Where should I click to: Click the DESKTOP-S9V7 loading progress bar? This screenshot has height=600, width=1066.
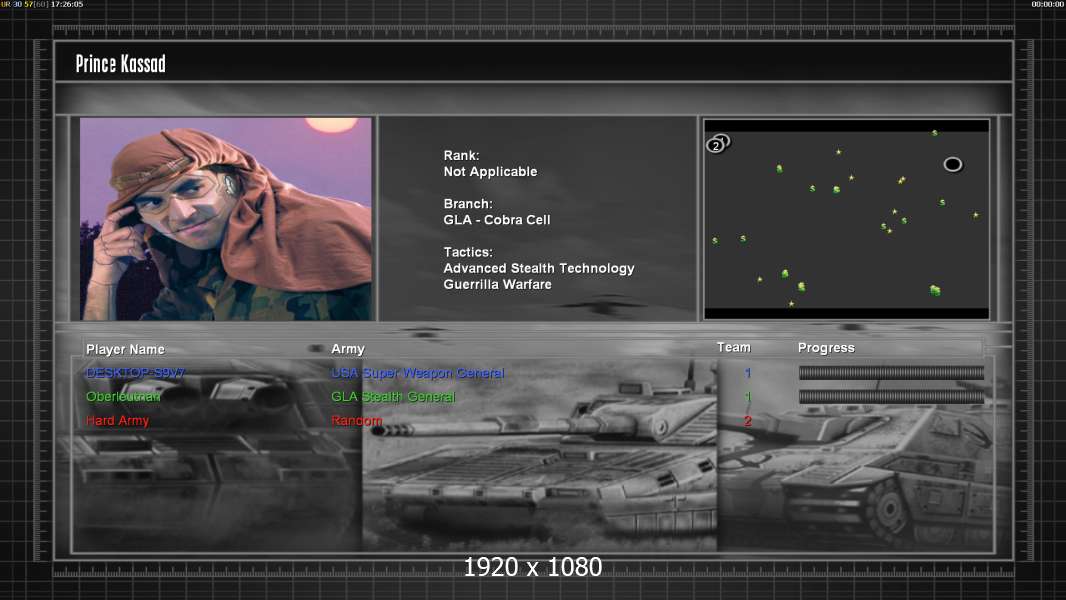click(x=891, y=372)
